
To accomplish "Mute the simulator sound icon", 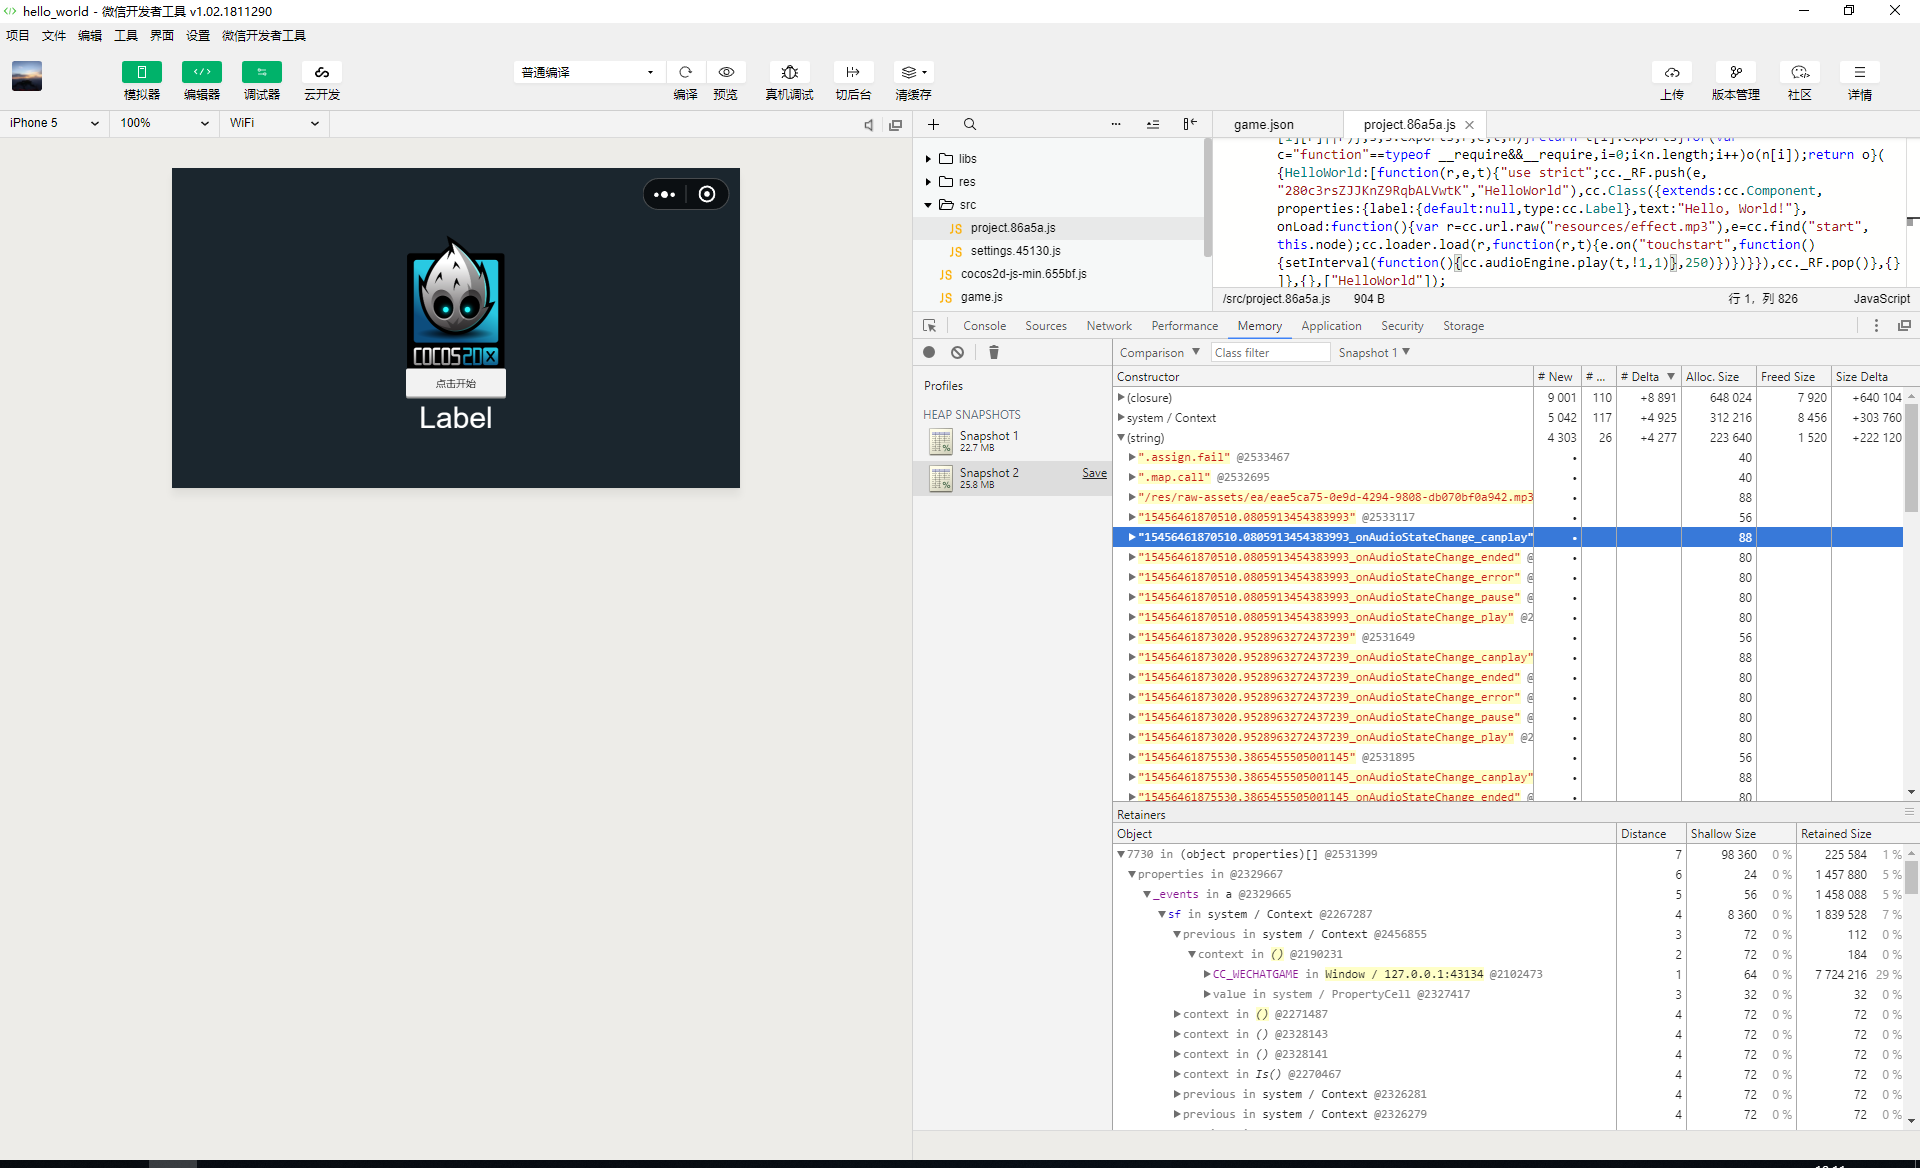I will 868,125.
